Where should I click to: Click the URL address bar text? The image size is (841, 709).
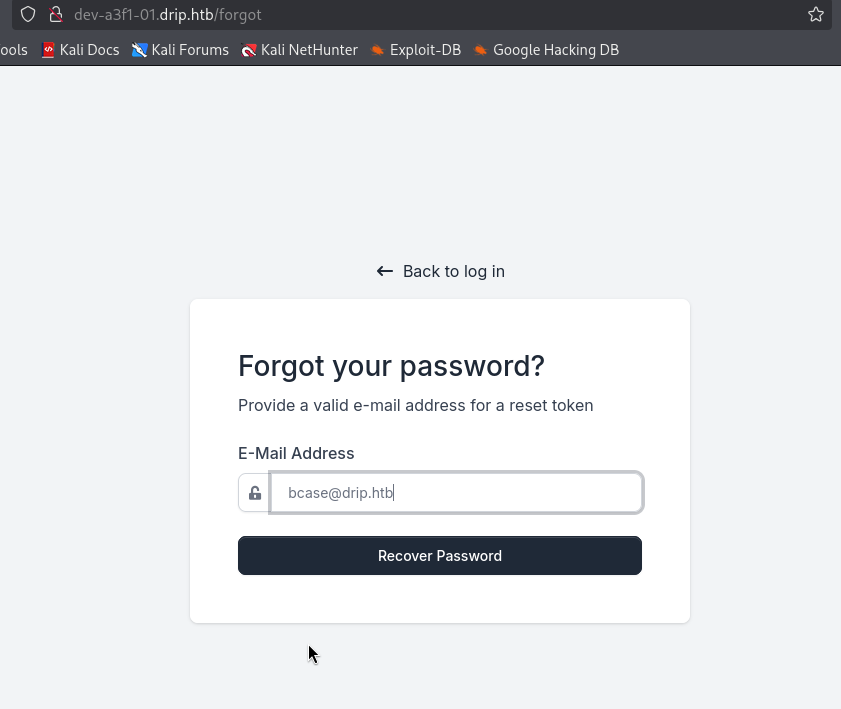[168, 15]
